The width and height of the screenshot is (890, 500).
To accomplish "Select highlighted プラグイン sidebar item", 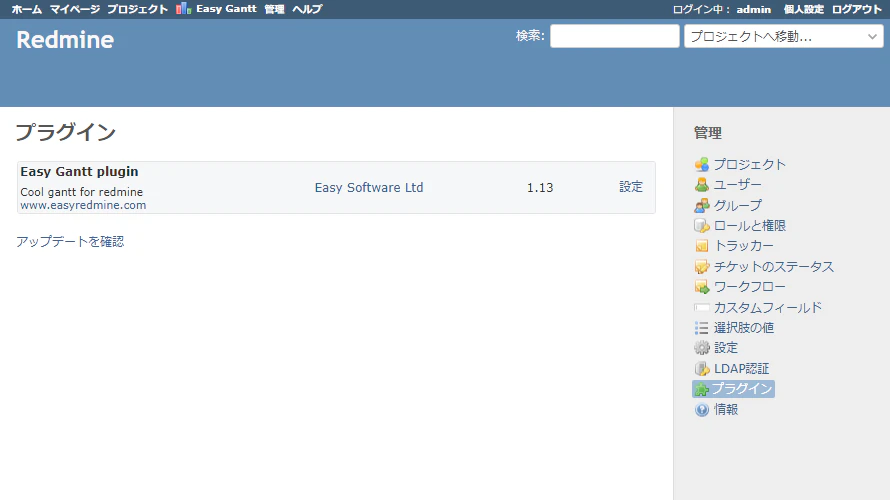I will (x=733, y=389).
